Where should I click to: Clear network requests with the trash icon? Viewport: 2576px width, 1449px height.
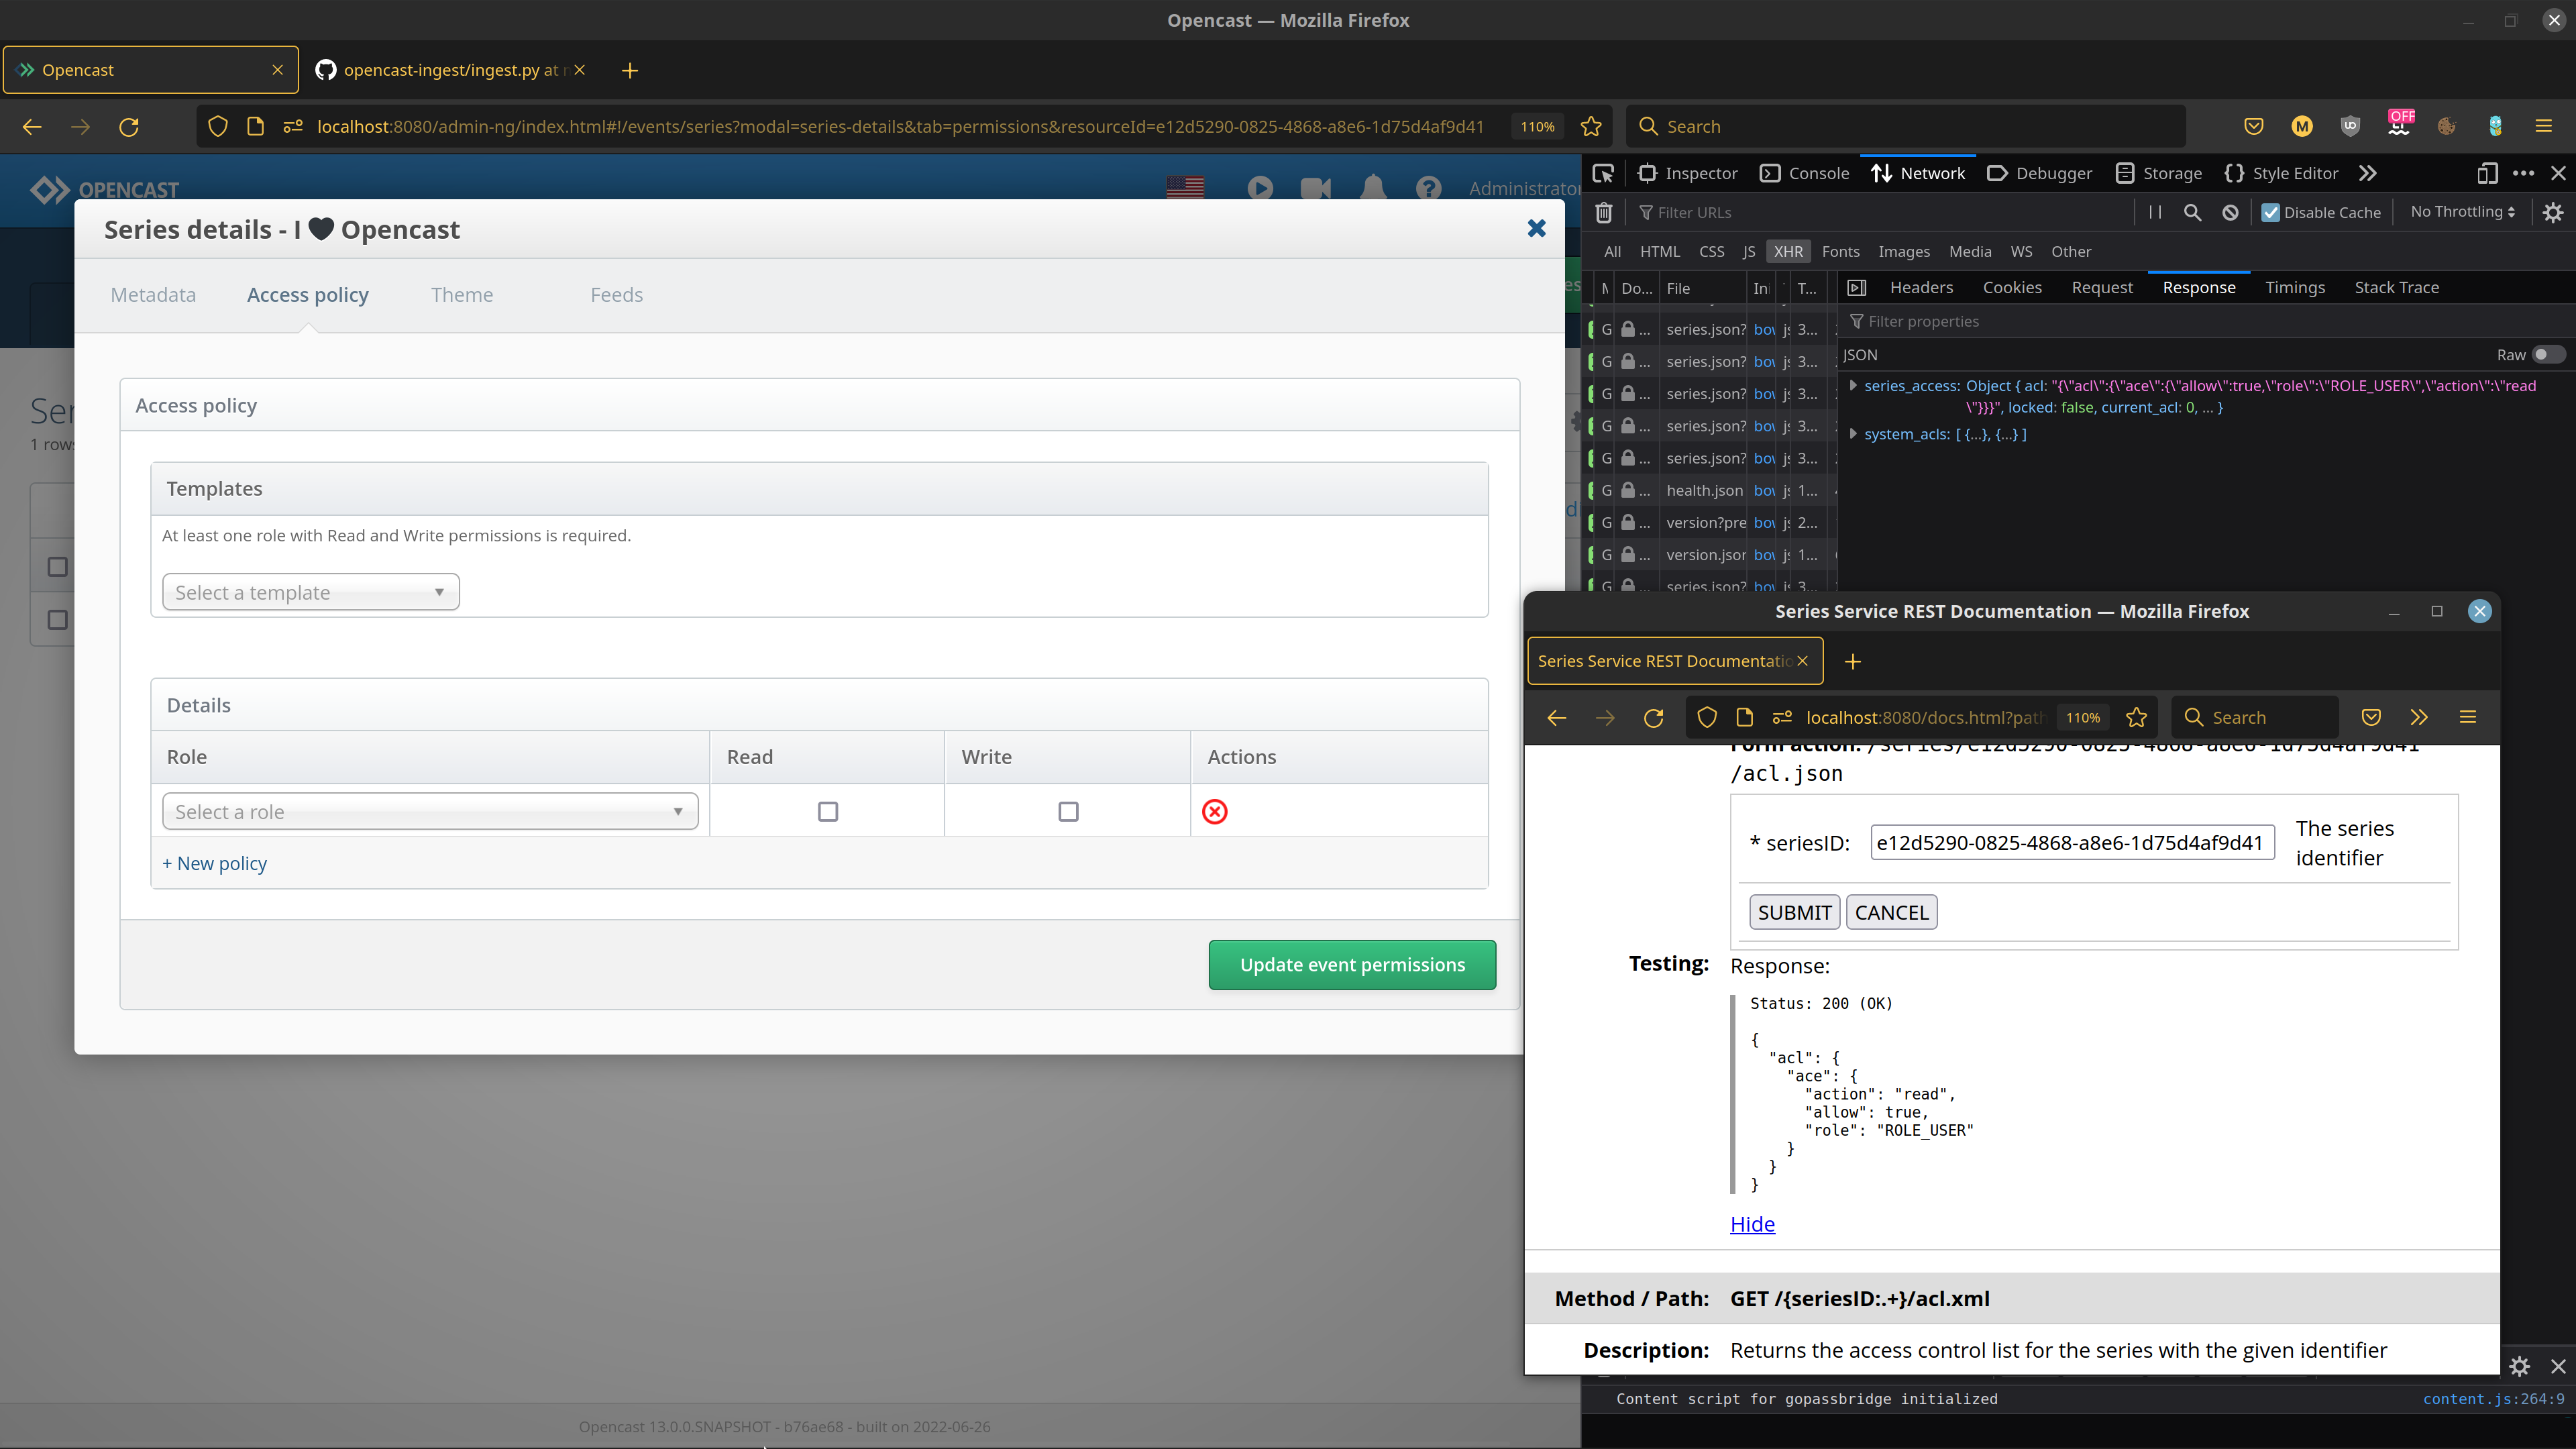1604,212
